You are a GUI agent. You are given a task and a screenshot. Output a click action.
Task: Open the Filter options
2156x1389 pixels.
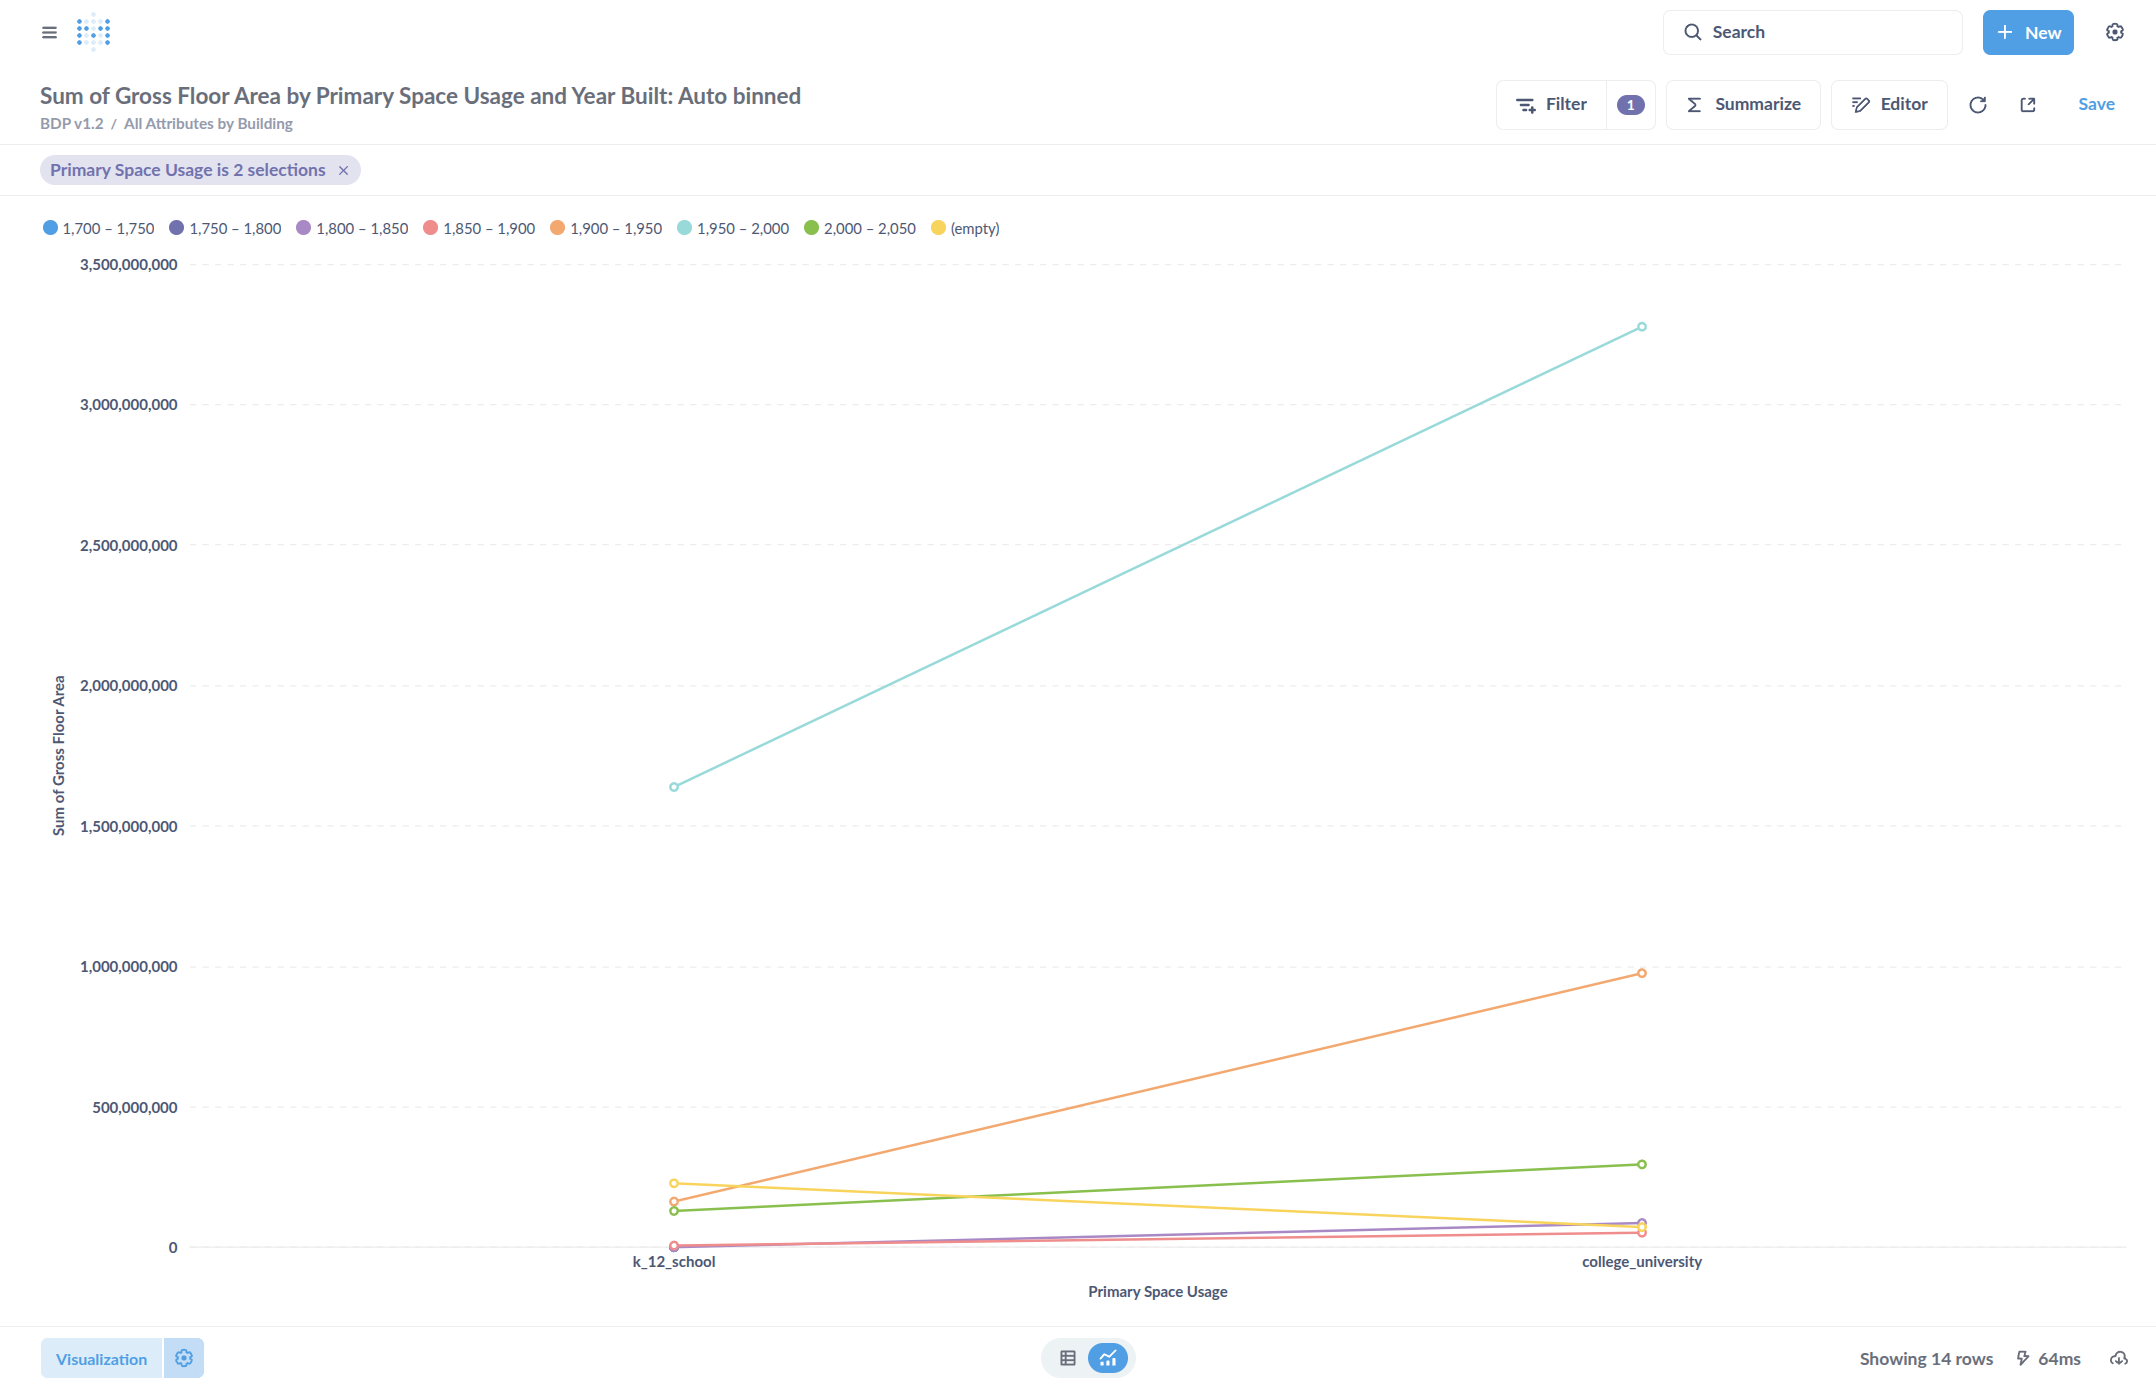pos(1552,105)
